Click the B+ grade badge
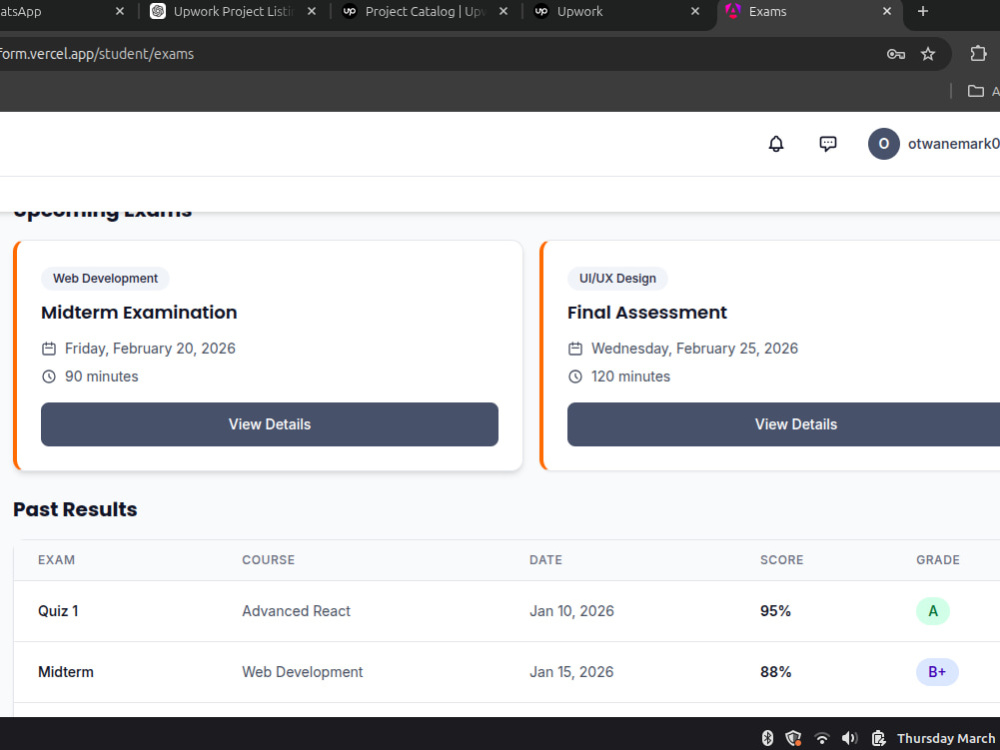This screenshot has width=1000, height=750. [938, 672]
